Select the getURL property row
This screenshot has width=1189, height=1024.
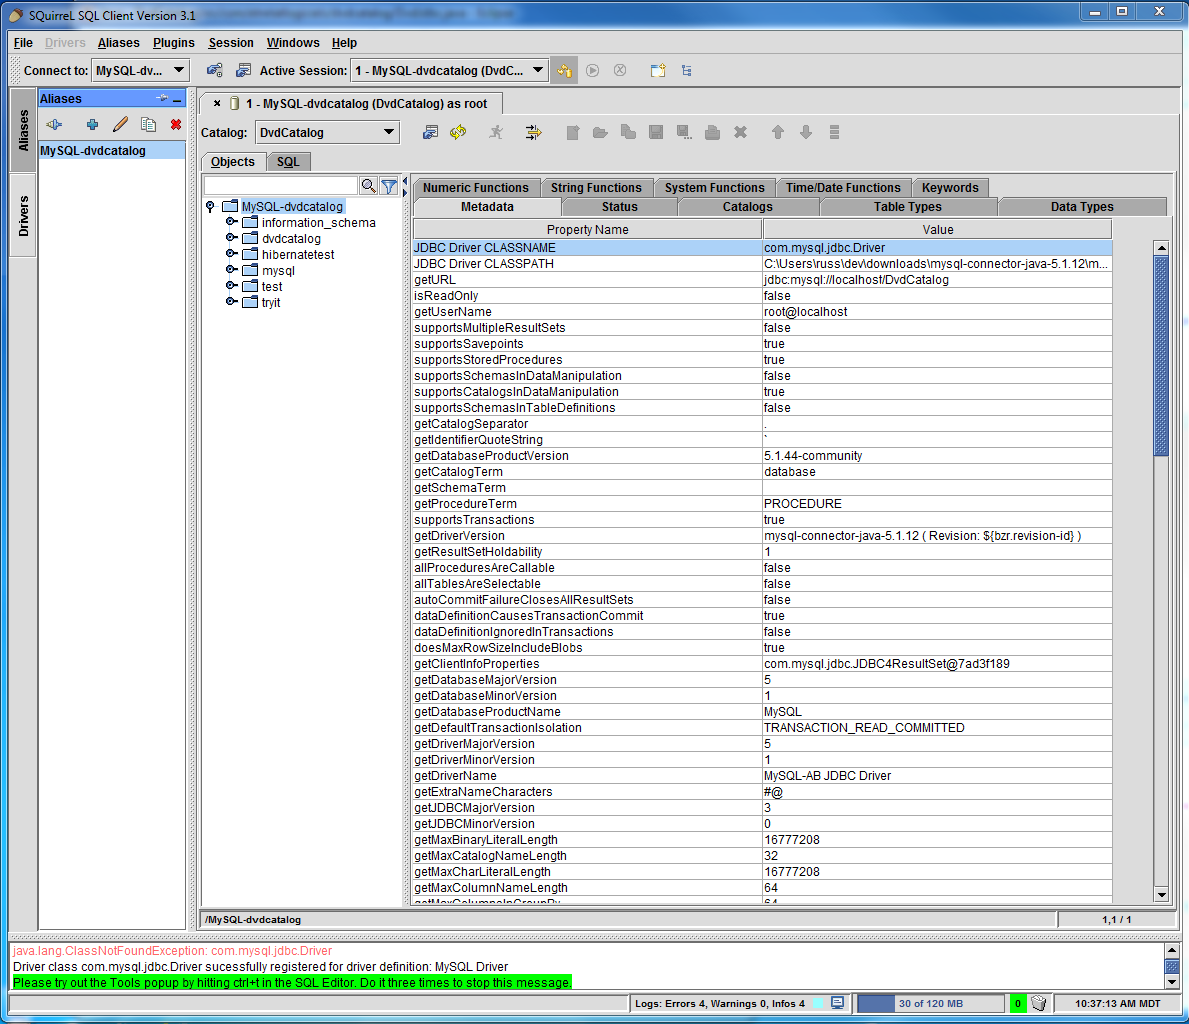[x=762, y=280]
